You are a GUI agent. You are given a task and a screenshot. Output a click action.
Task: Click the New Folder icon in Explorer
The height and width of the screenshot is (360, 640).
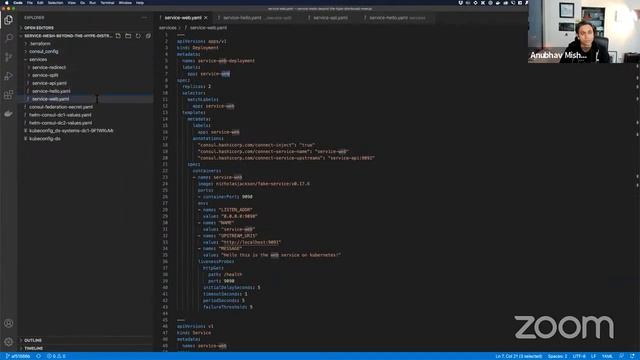[x=128, y=36]
